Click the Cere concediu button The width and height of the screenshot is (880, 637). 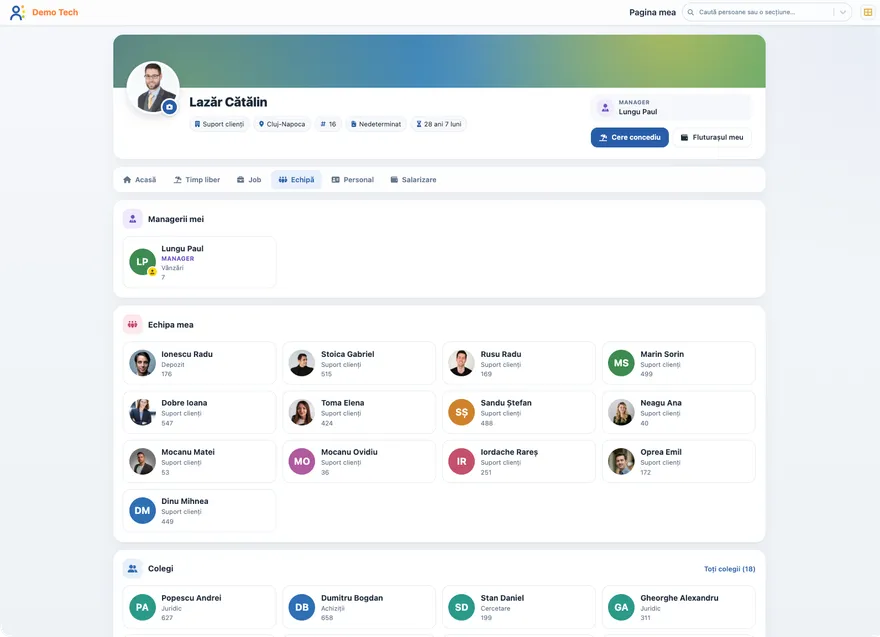(x=630, y=138)
